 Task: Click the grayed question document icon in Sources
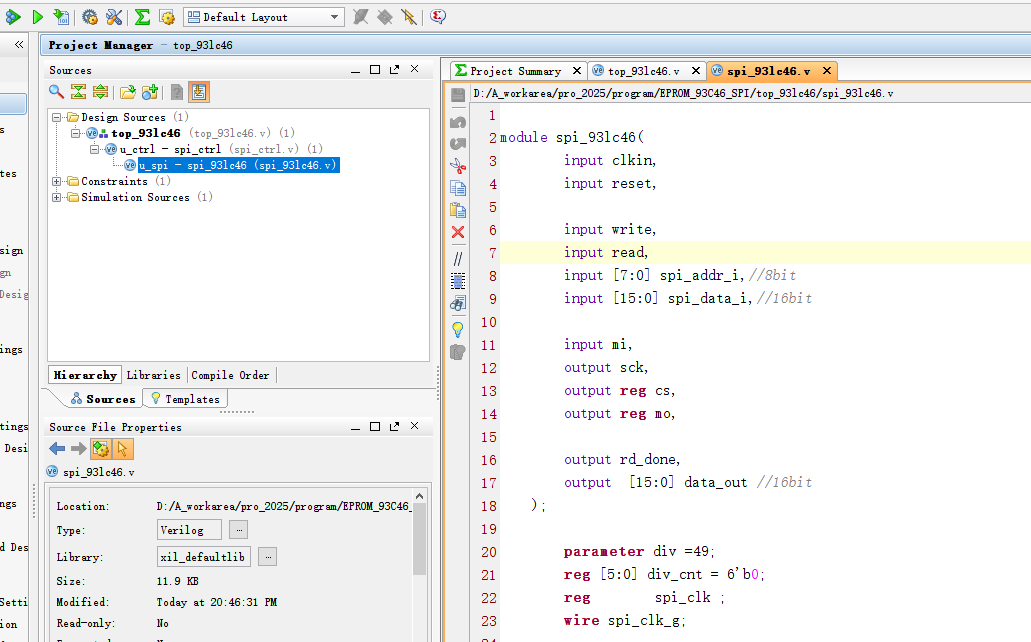pos(177,92)
